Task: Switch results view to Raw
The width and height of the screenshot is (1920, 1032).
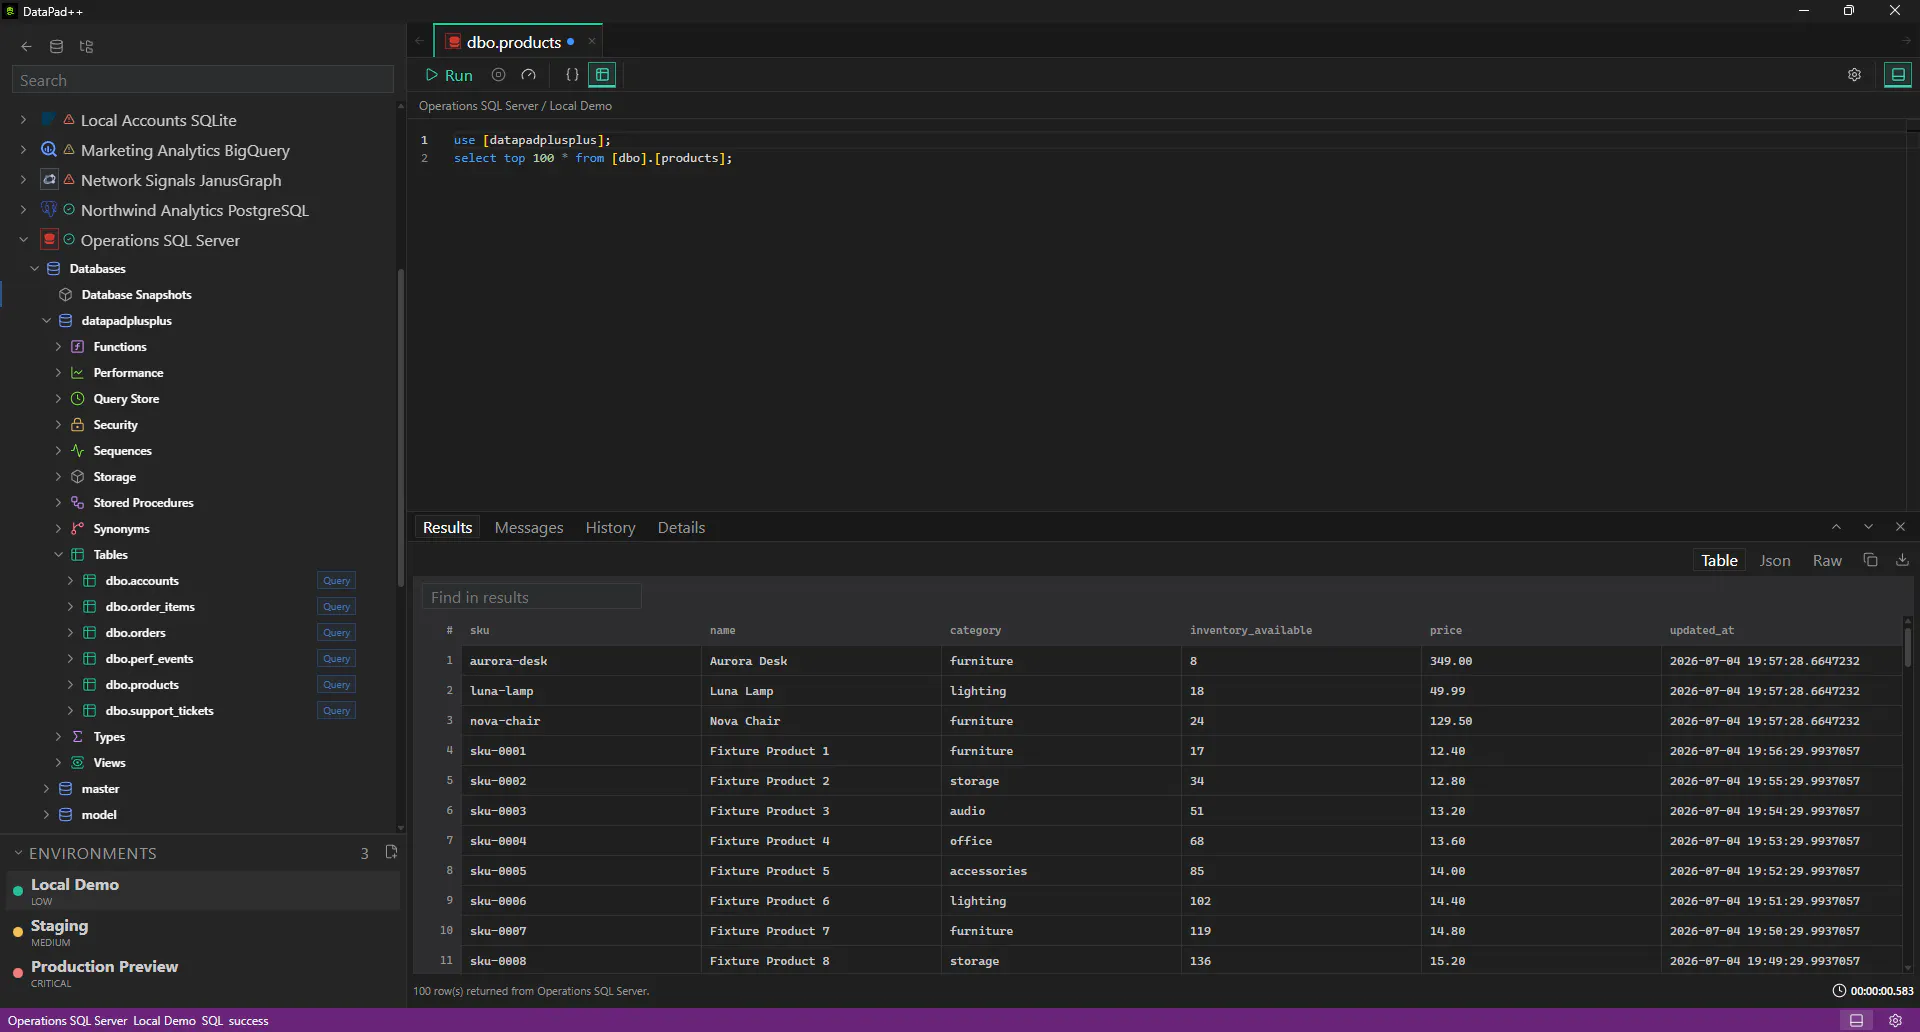Action: point(1827,561)
